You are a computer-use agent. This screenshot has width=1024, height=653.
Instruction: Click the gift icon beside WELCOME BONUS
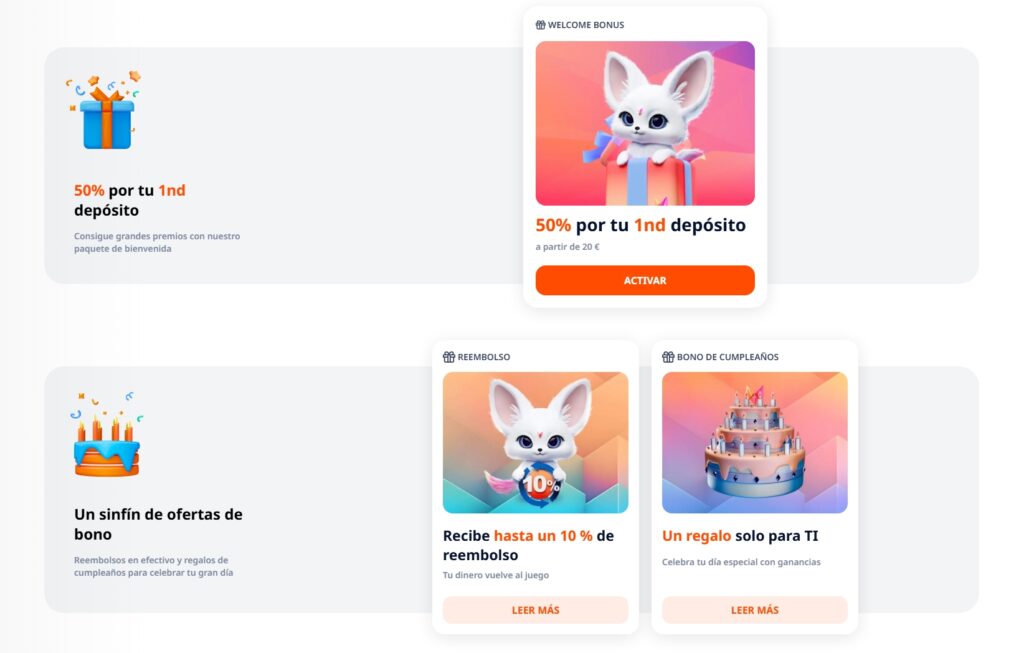click(540, 25)
